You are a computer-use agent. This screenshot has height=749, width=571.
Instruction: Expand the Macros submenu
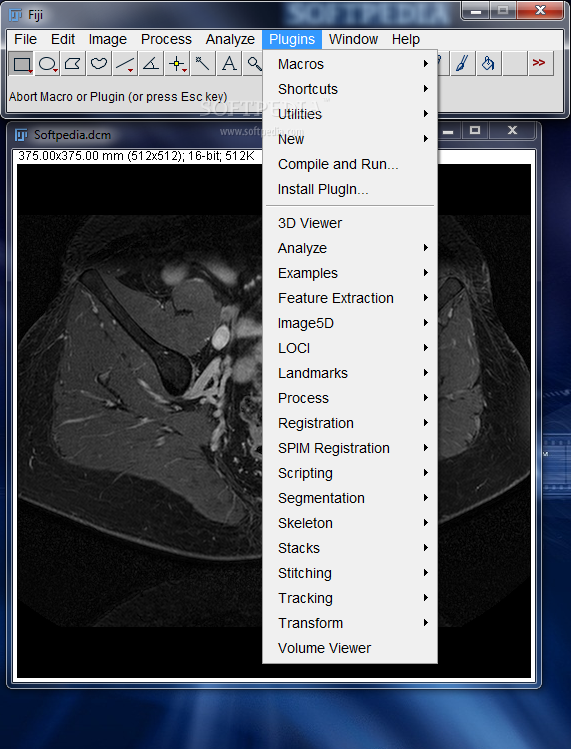350,64
